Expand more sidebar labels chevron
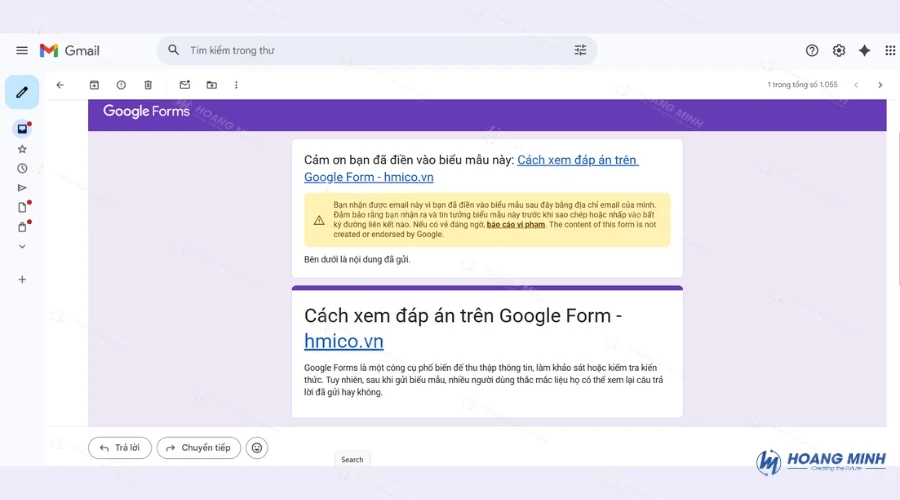This screenshot has height=500, width=900. click(22, 246)
